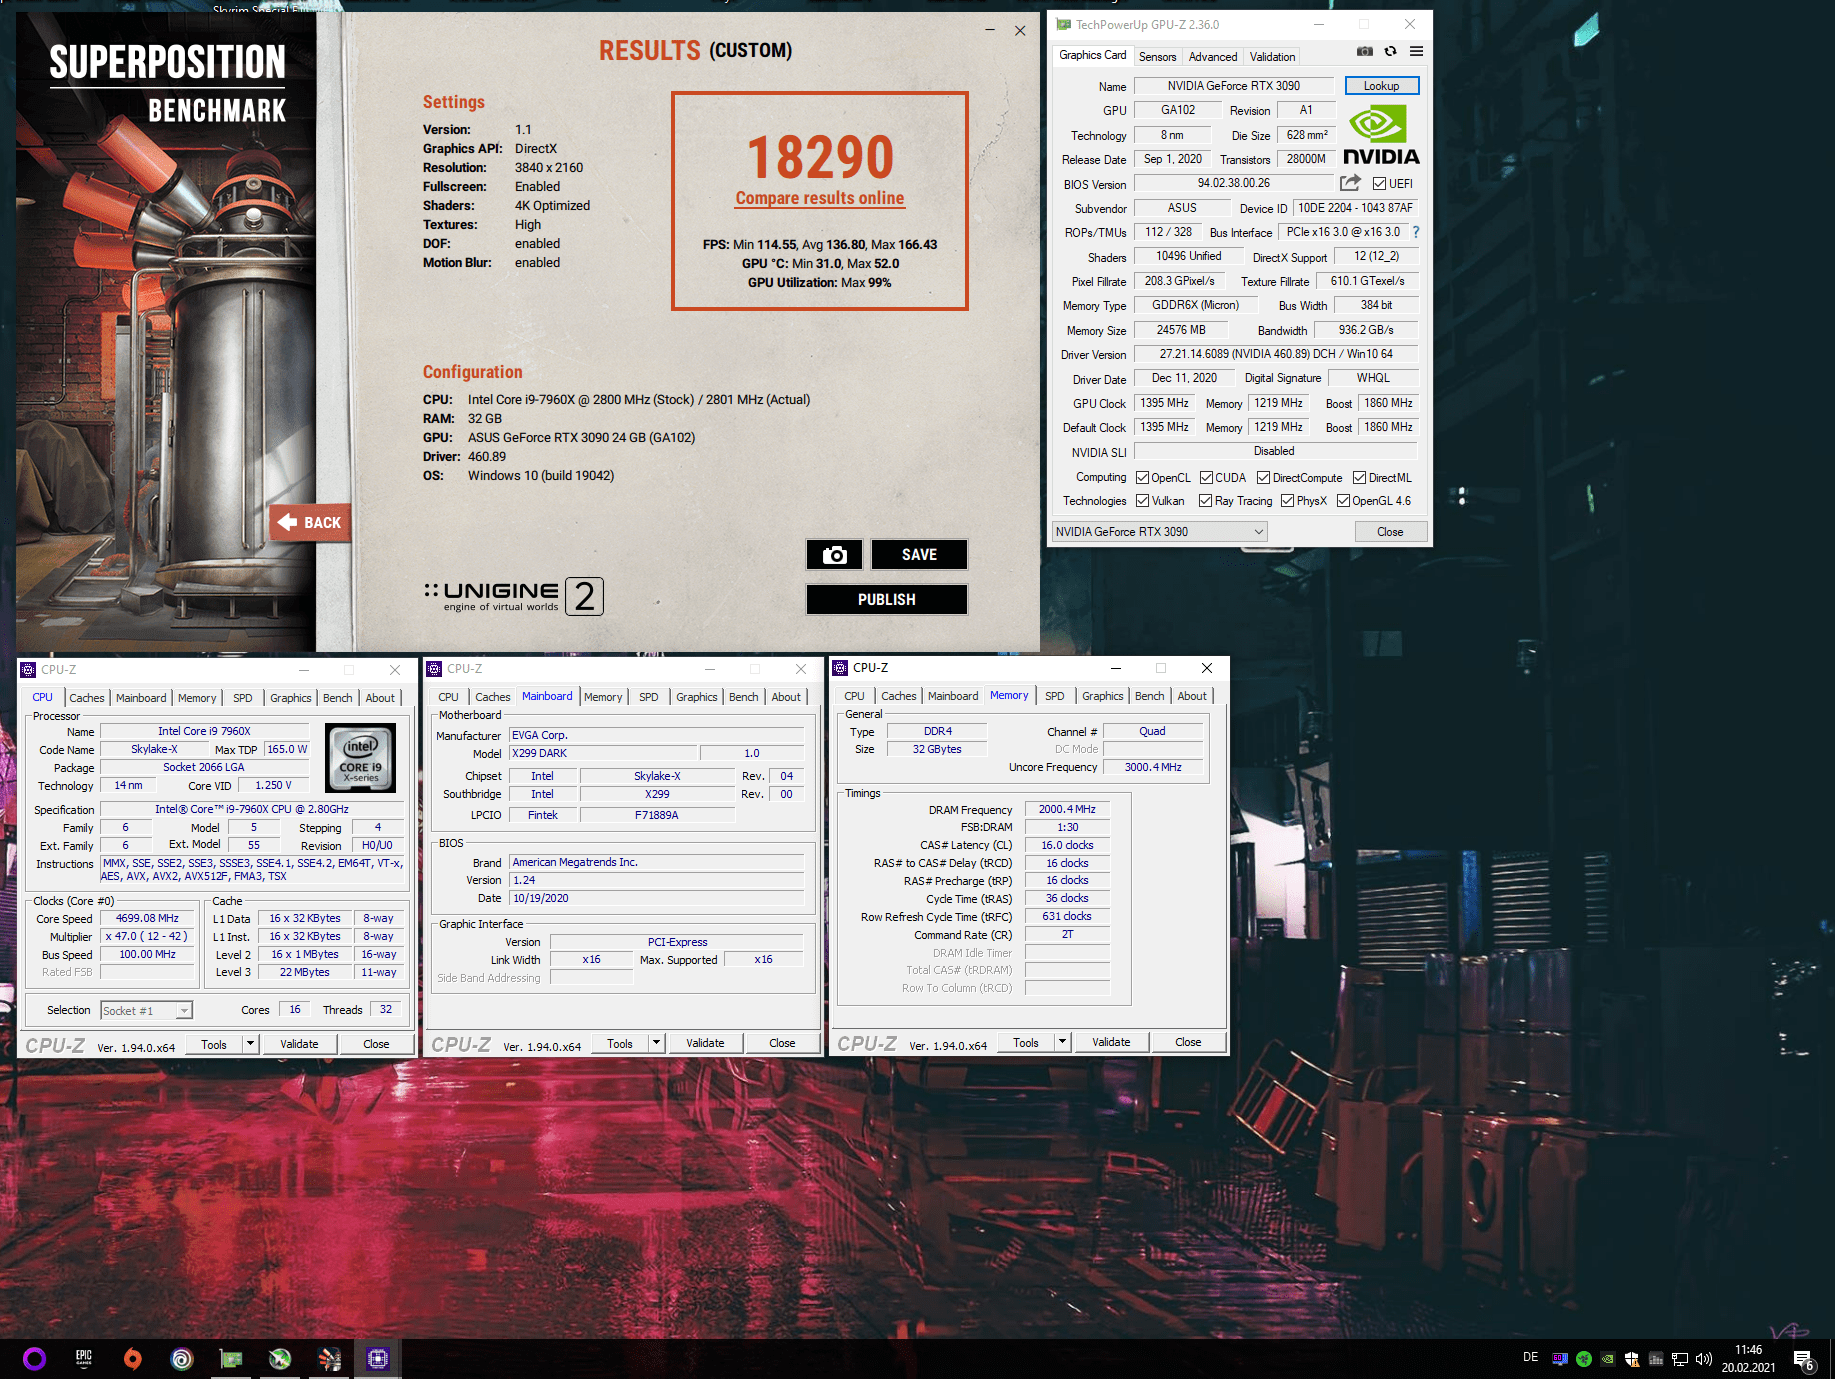Click the BACK arrow in Superposition
This screenshot has height=1379, width=1835.
[x=309, y=522]
